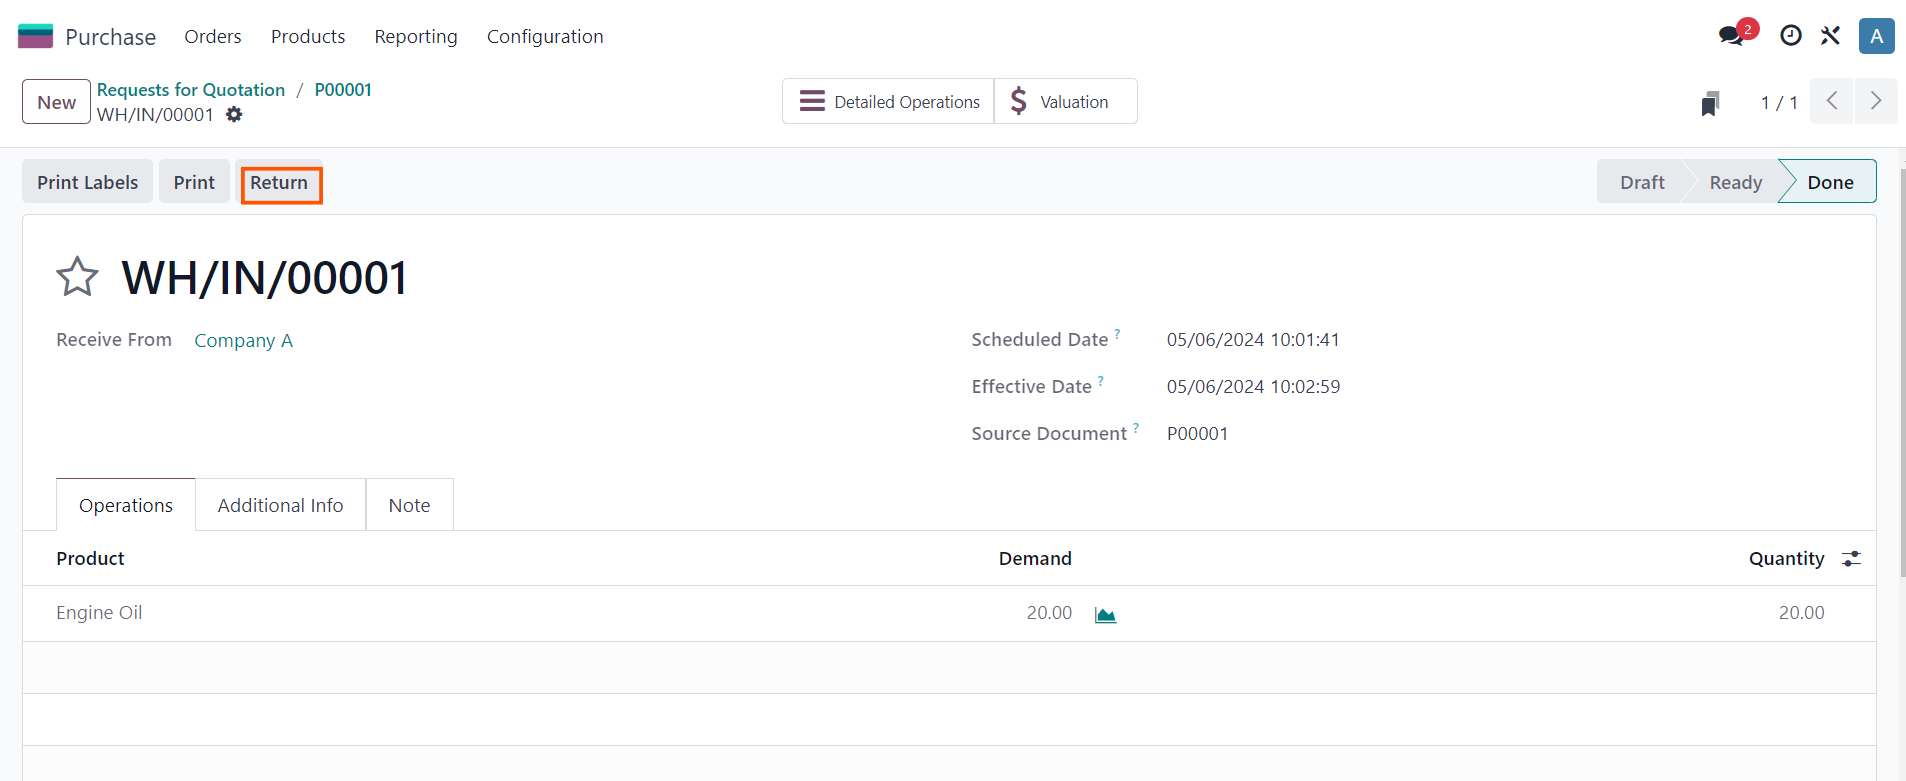The width and height of the screenshot is (1906, 781).
Task: Click the New button
Action: [x=56, y=102]
